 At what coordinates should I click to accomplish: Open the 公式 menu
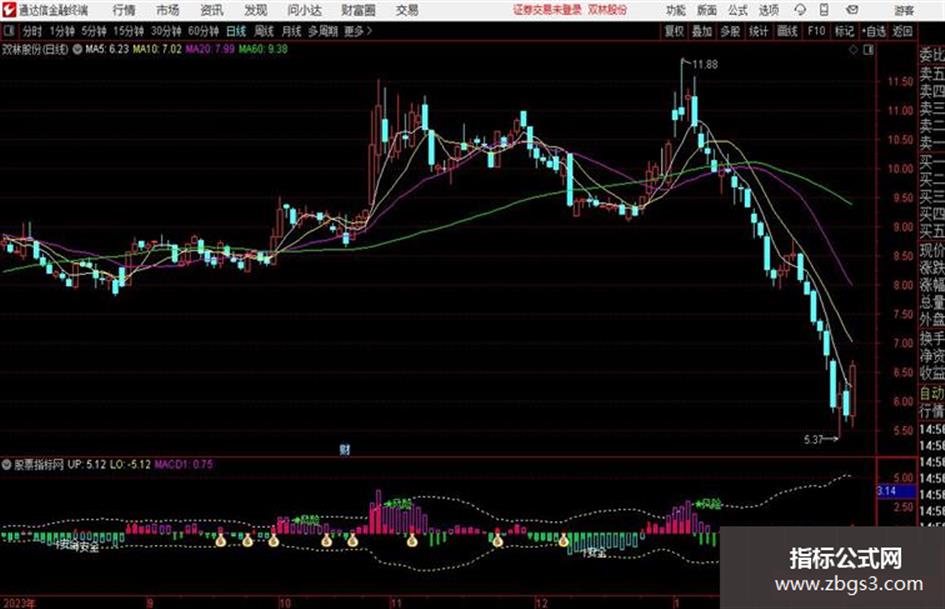point(738,10)
